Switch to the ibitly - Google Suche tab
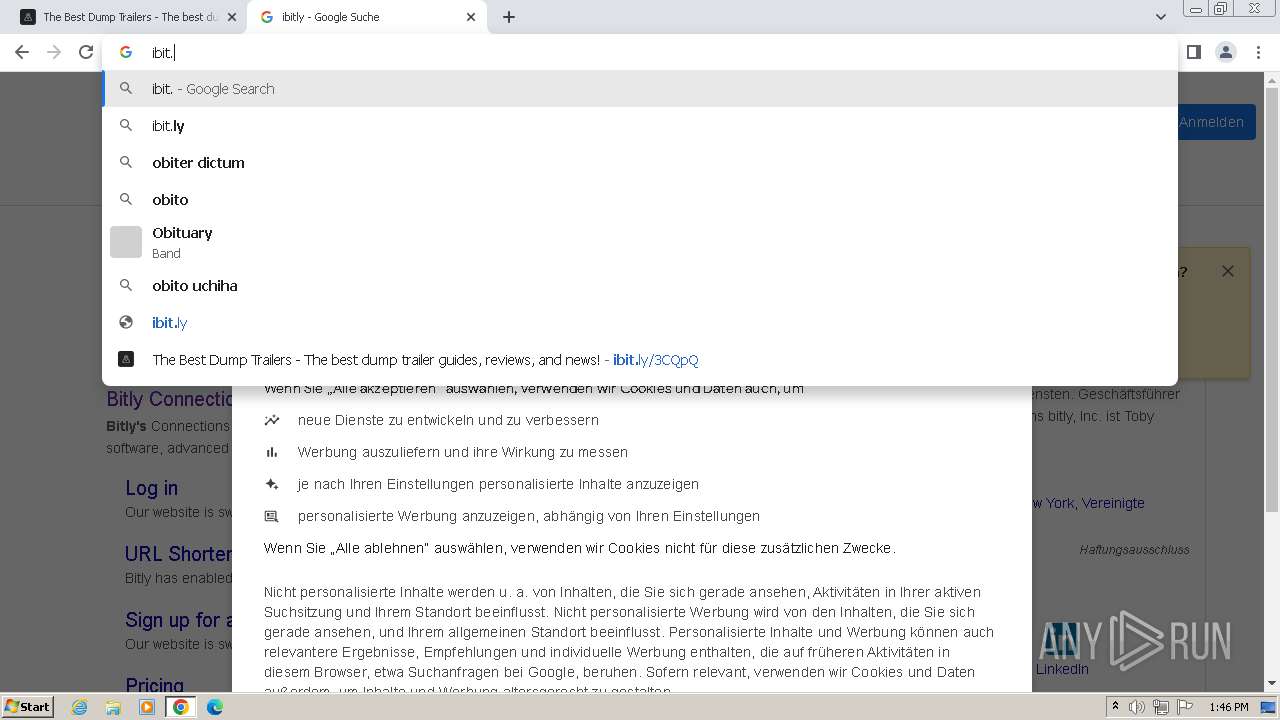 tap(366, 17)
